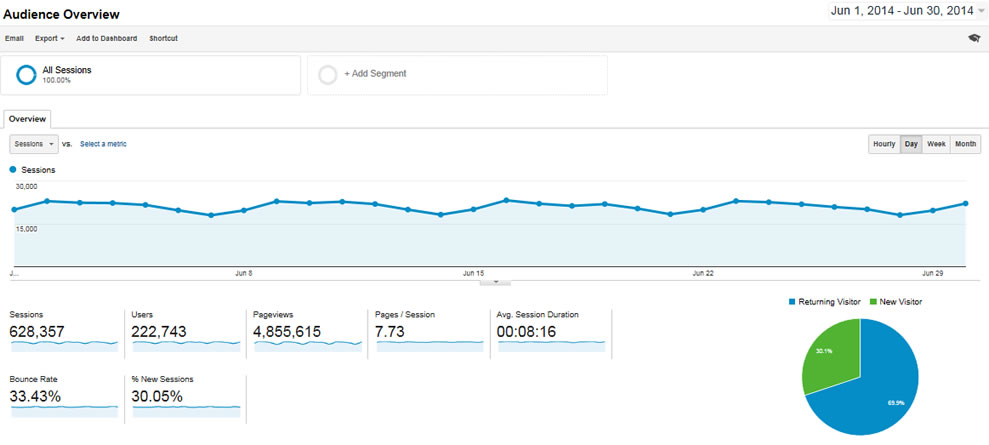The image size is (989, 445).
Task: Switch the graph to Month view
Action: (965, 144)
